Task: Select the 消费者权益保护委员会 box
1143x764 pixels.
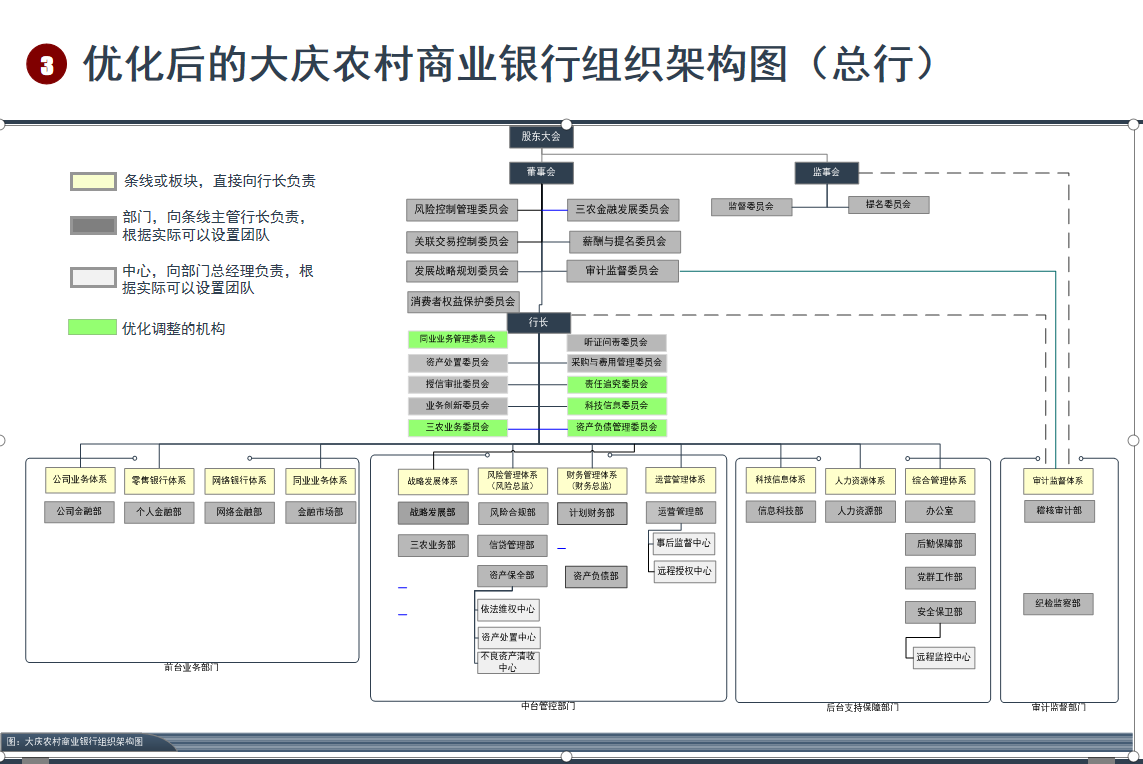Action: point(463,301)
